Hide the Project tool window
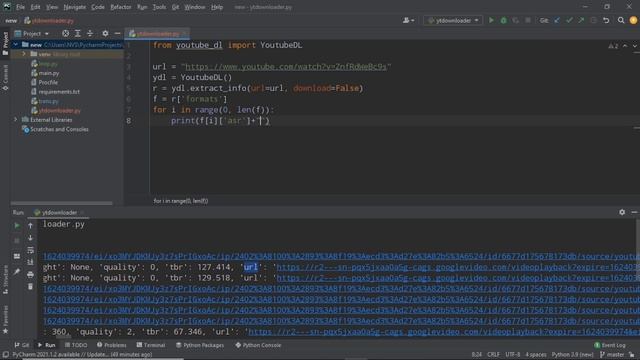This screenshot has width=640, height=360. click(117, 33)
